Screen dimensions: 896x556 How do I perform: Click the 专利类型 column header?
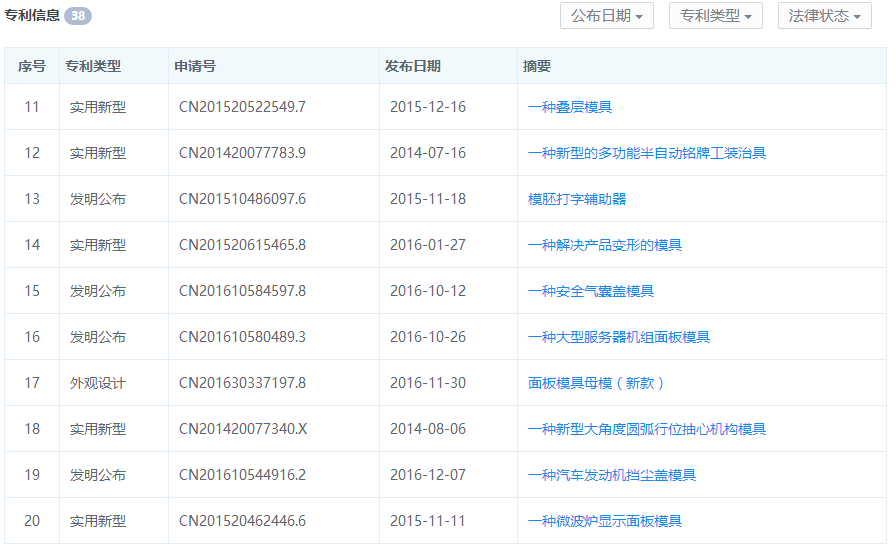coord(93,66)
